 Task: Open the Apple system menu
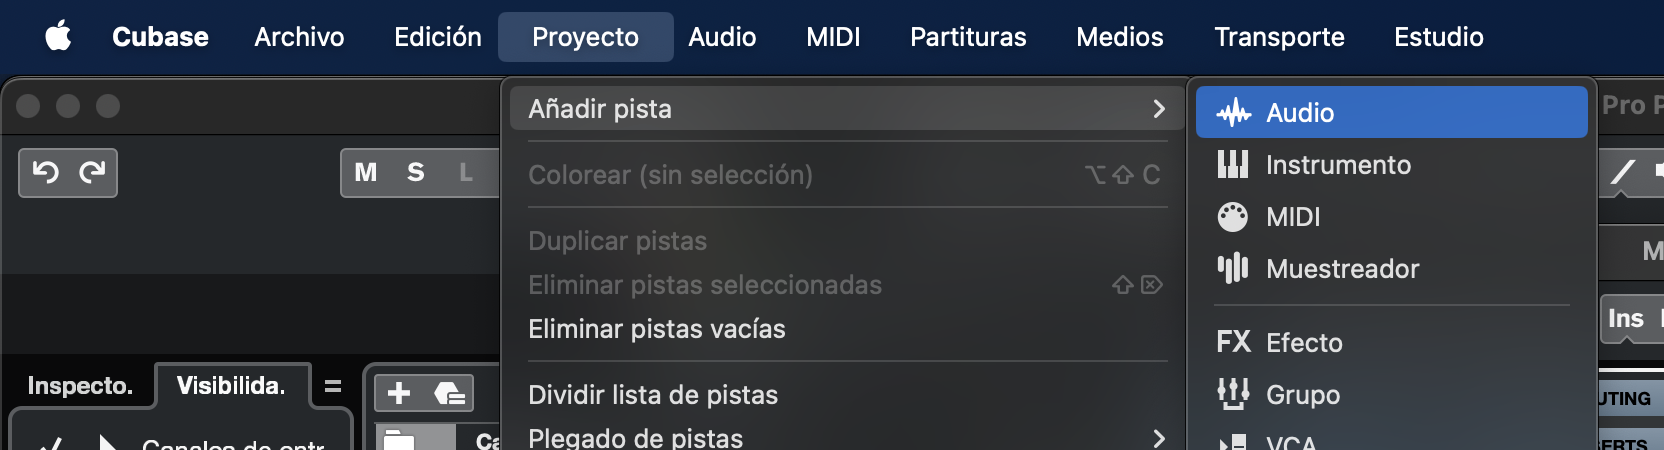click(59, 37)
